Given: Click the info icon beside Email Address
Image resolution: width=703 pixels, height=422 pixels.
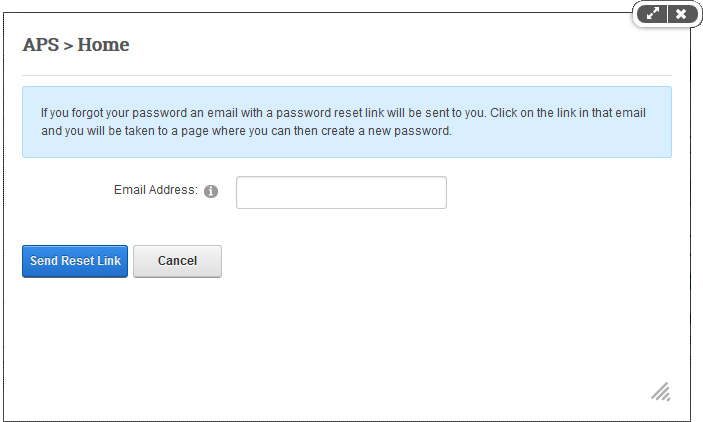Looking at the screenshot, I should pos(211,191).
